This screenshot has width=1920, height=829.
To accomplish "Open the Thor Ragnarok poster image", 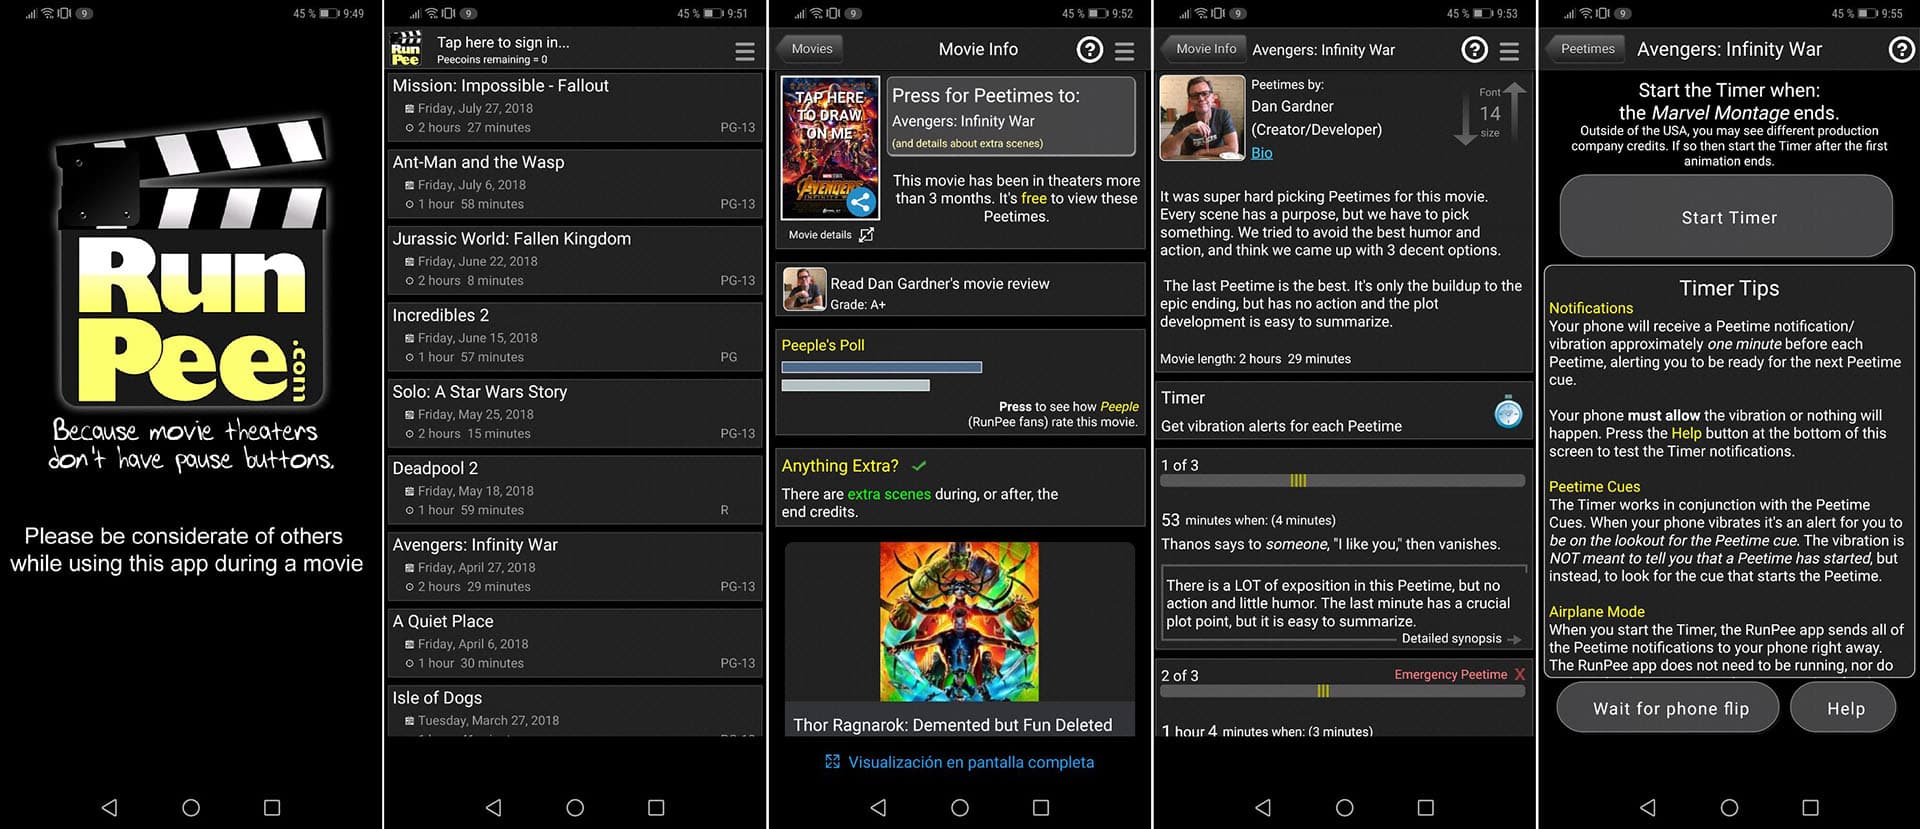I will point(959,622).
